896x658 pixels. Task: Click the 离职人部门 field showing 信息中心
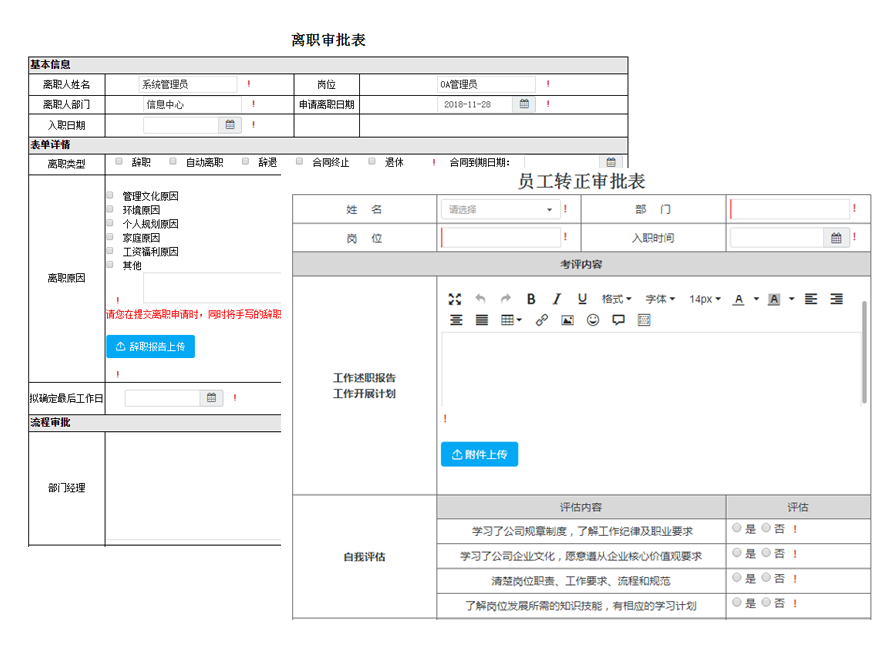(x=192, y=104)
